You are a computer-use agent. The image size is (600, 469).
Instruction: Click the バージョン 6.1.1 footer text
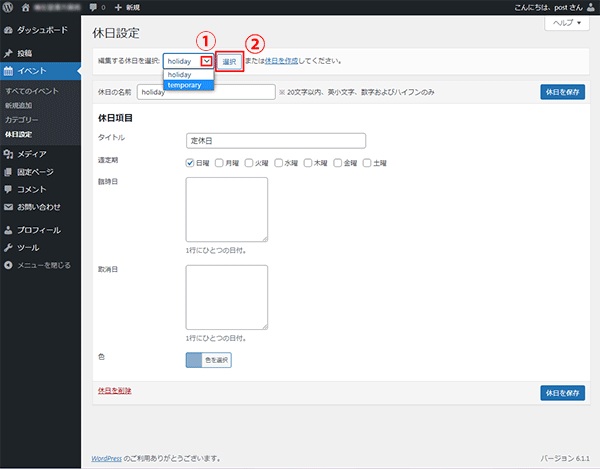pyautogui.click(x=565, y=458)
